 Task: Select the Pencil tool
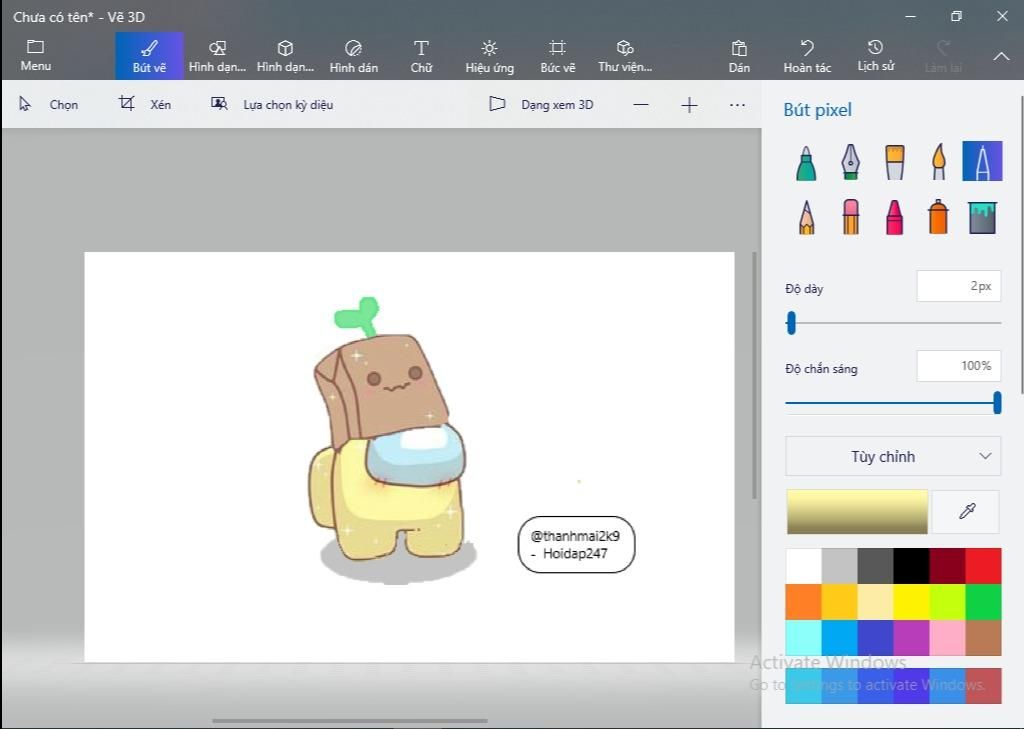[x=807, y=217]
